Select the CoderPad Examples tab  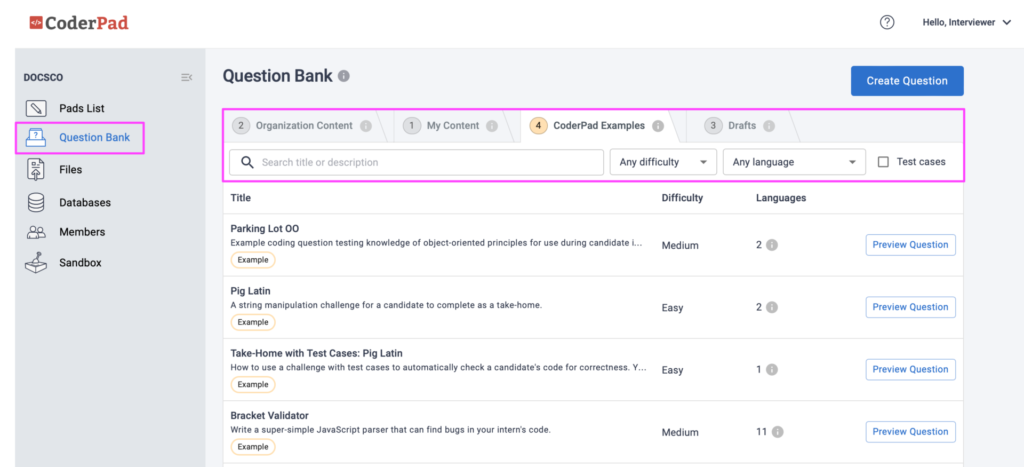[599, 126]
